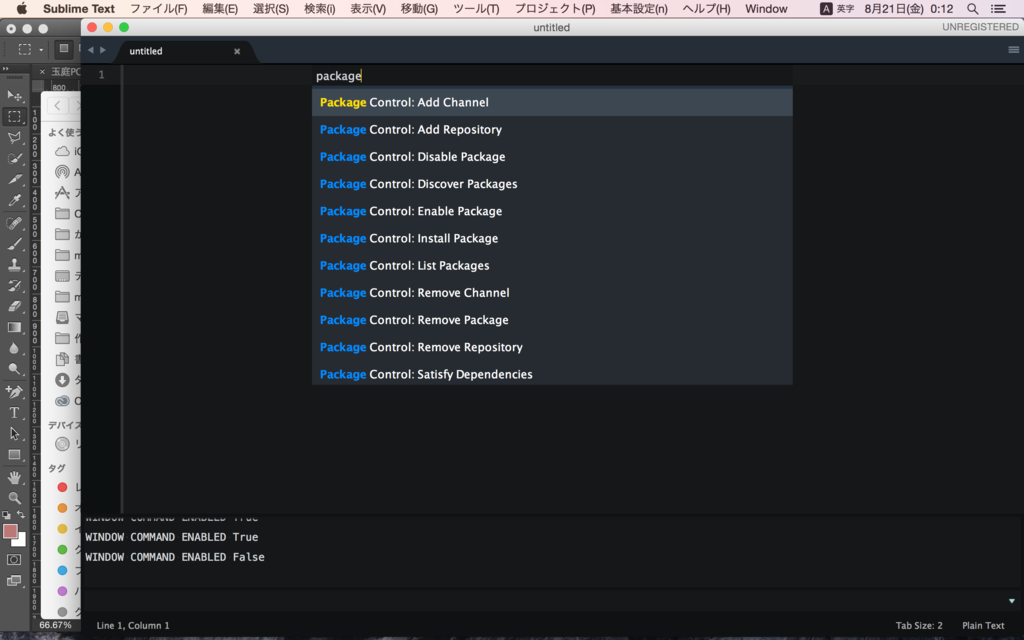Select the Rectangle shape tool in Photoshop
Viewport: 1024px width, 640px height.
tap(14, 455)
